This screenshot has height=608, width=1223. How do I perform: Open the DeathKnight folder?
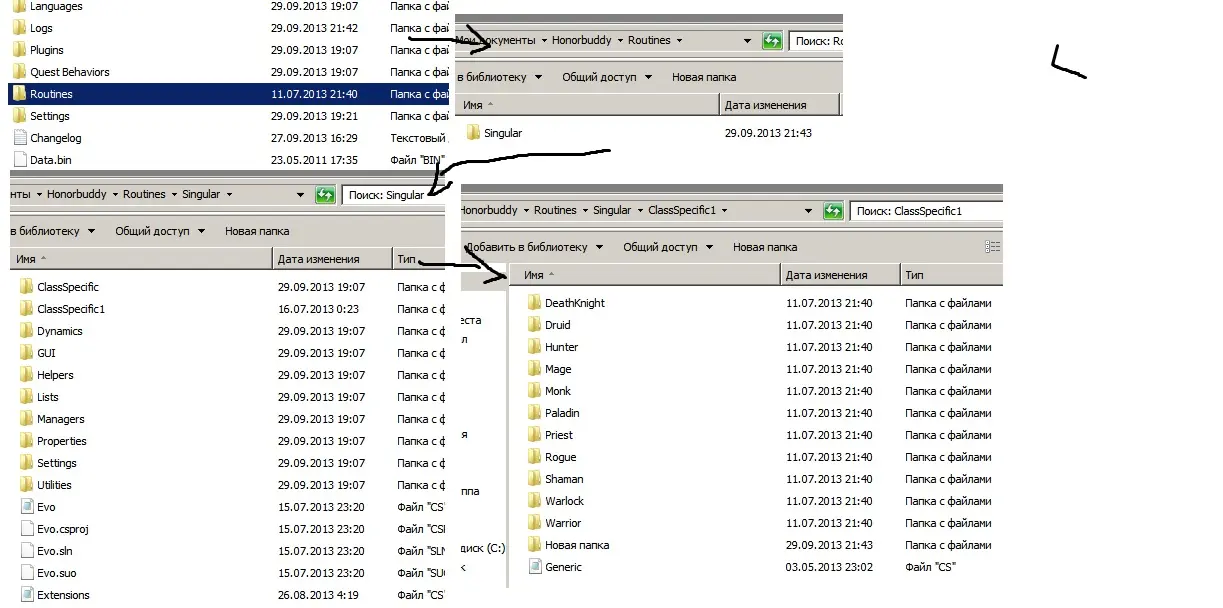573,303
